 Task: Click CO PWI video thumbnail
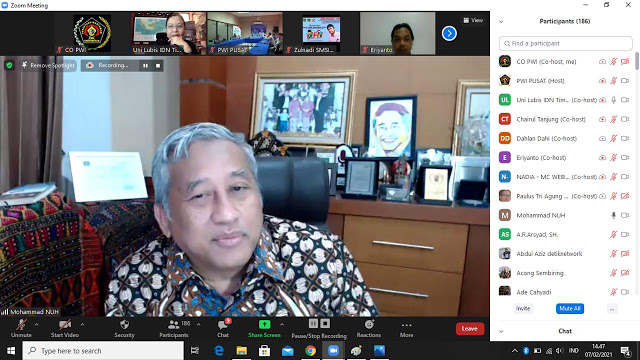pos(92,33)
